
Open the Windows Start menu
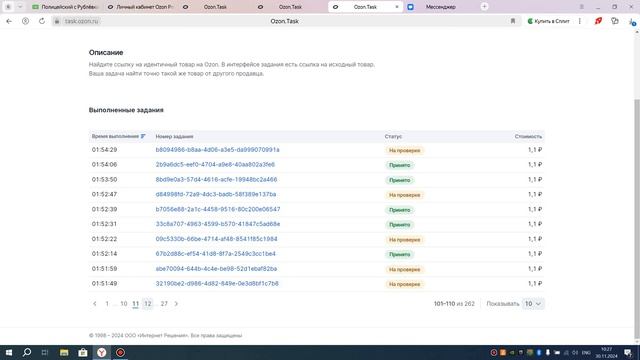pos(9,352)
